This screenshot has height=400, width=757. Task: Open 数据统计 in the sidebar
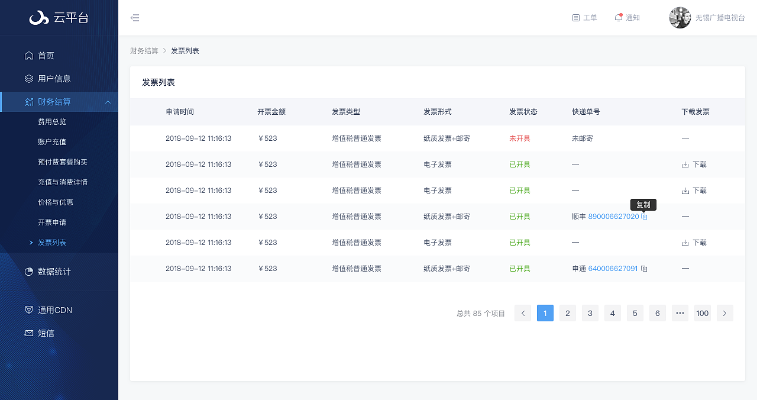(54, 271)
